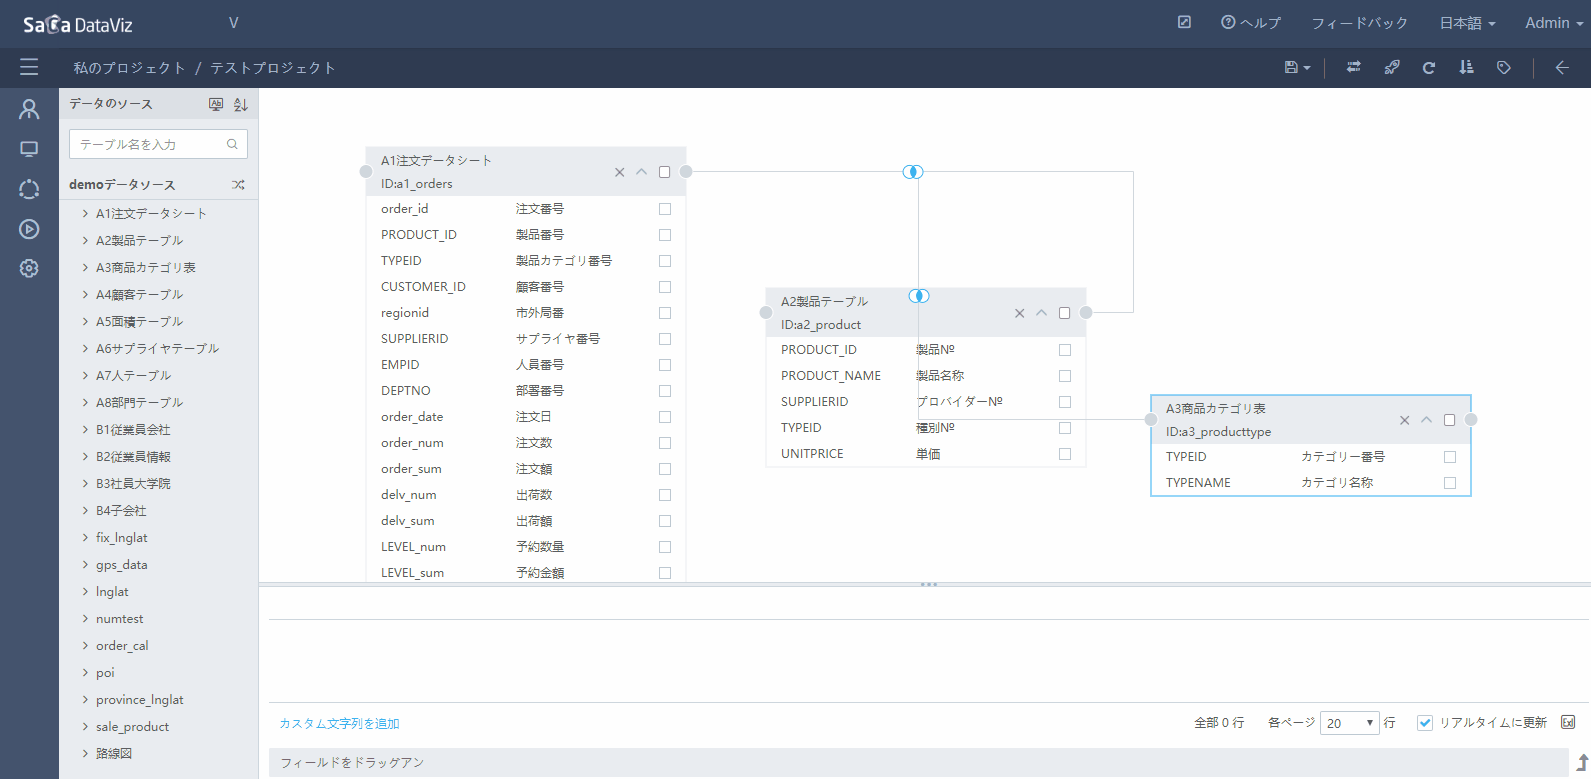Open the save options dropdown arrow
The width and height of the screenshot is (1591, 779).
(x=1307, y=68)
